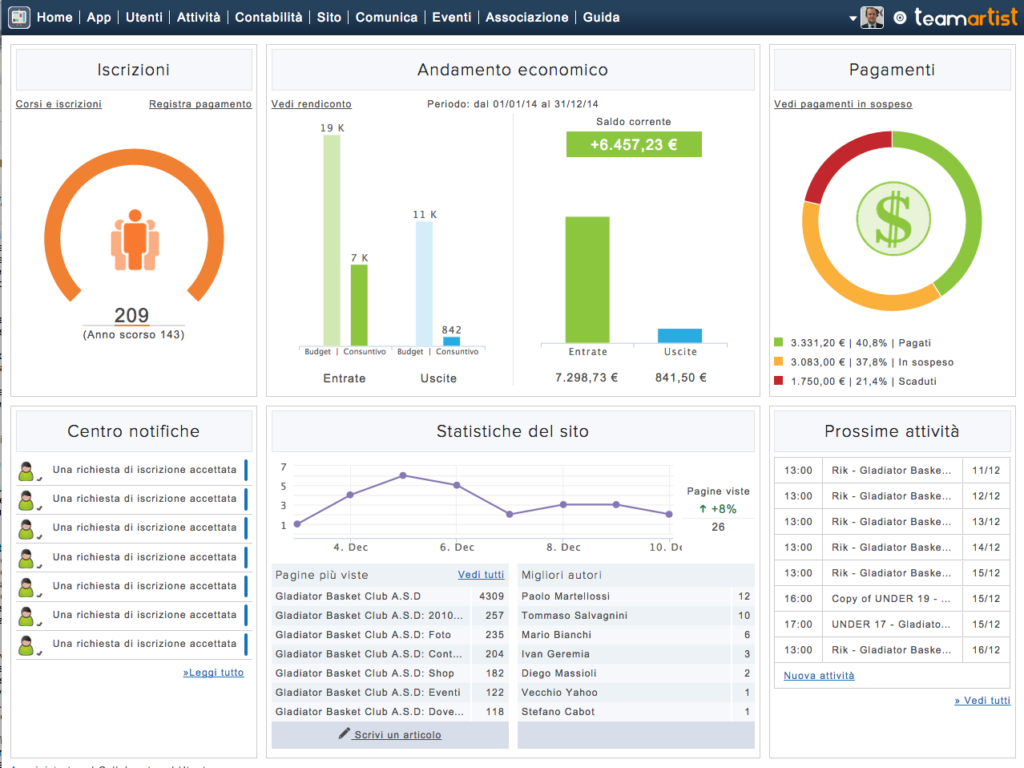Click the Registra pagamento link
This screenshot has width=1024, height=768.
(x=200, y=104)
